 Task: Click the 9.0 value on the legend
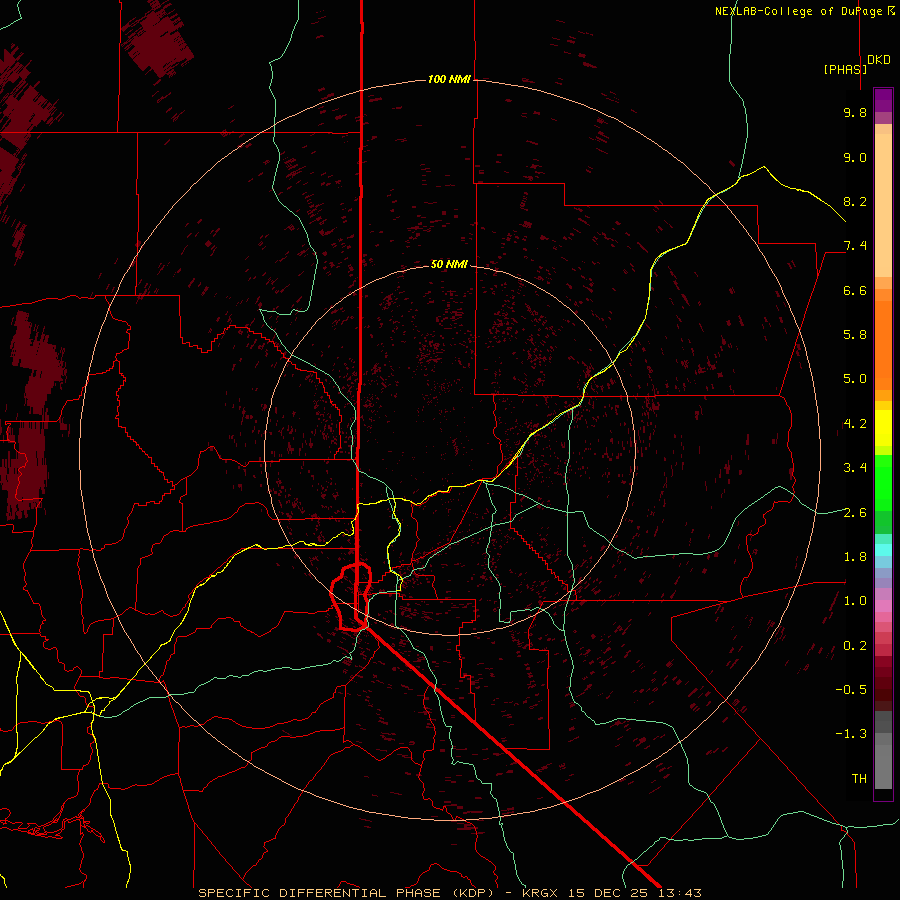pyautogui.click(x=855, y=157)
